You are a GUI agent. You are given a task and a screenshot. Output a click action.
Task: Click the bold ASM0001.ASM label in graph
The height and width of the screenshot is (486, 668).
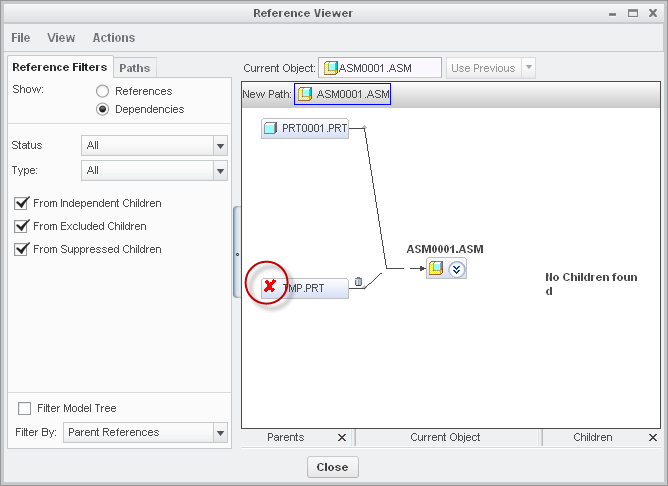tap(445, 249)
